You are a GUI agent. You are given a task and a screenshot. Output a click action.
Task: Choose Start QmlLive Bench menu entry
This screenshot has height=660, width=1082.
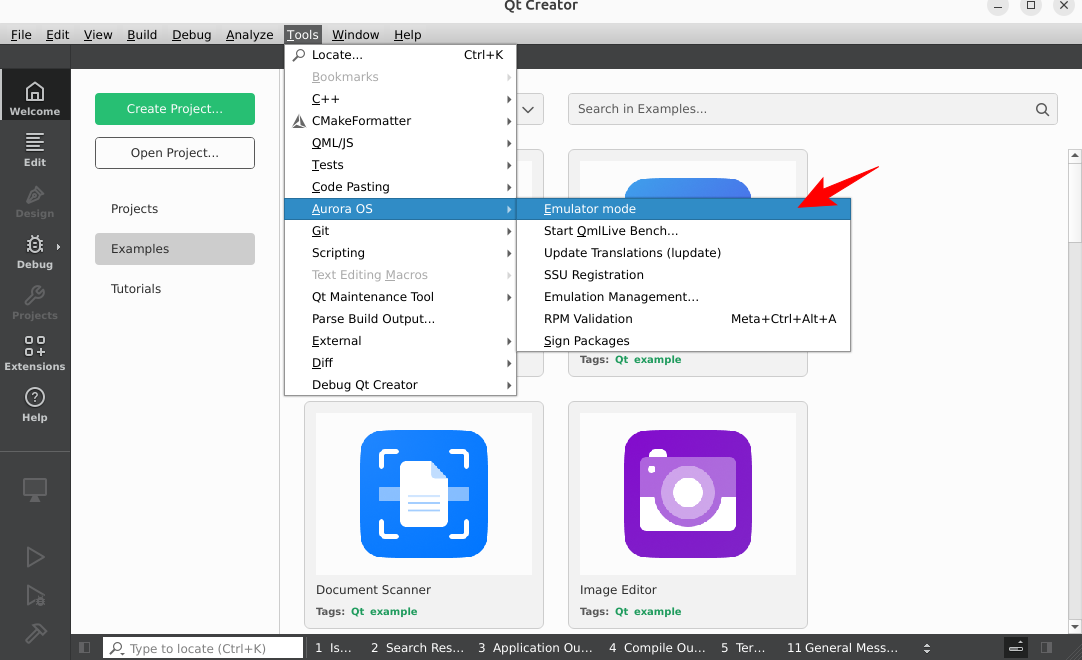[683, 231]
